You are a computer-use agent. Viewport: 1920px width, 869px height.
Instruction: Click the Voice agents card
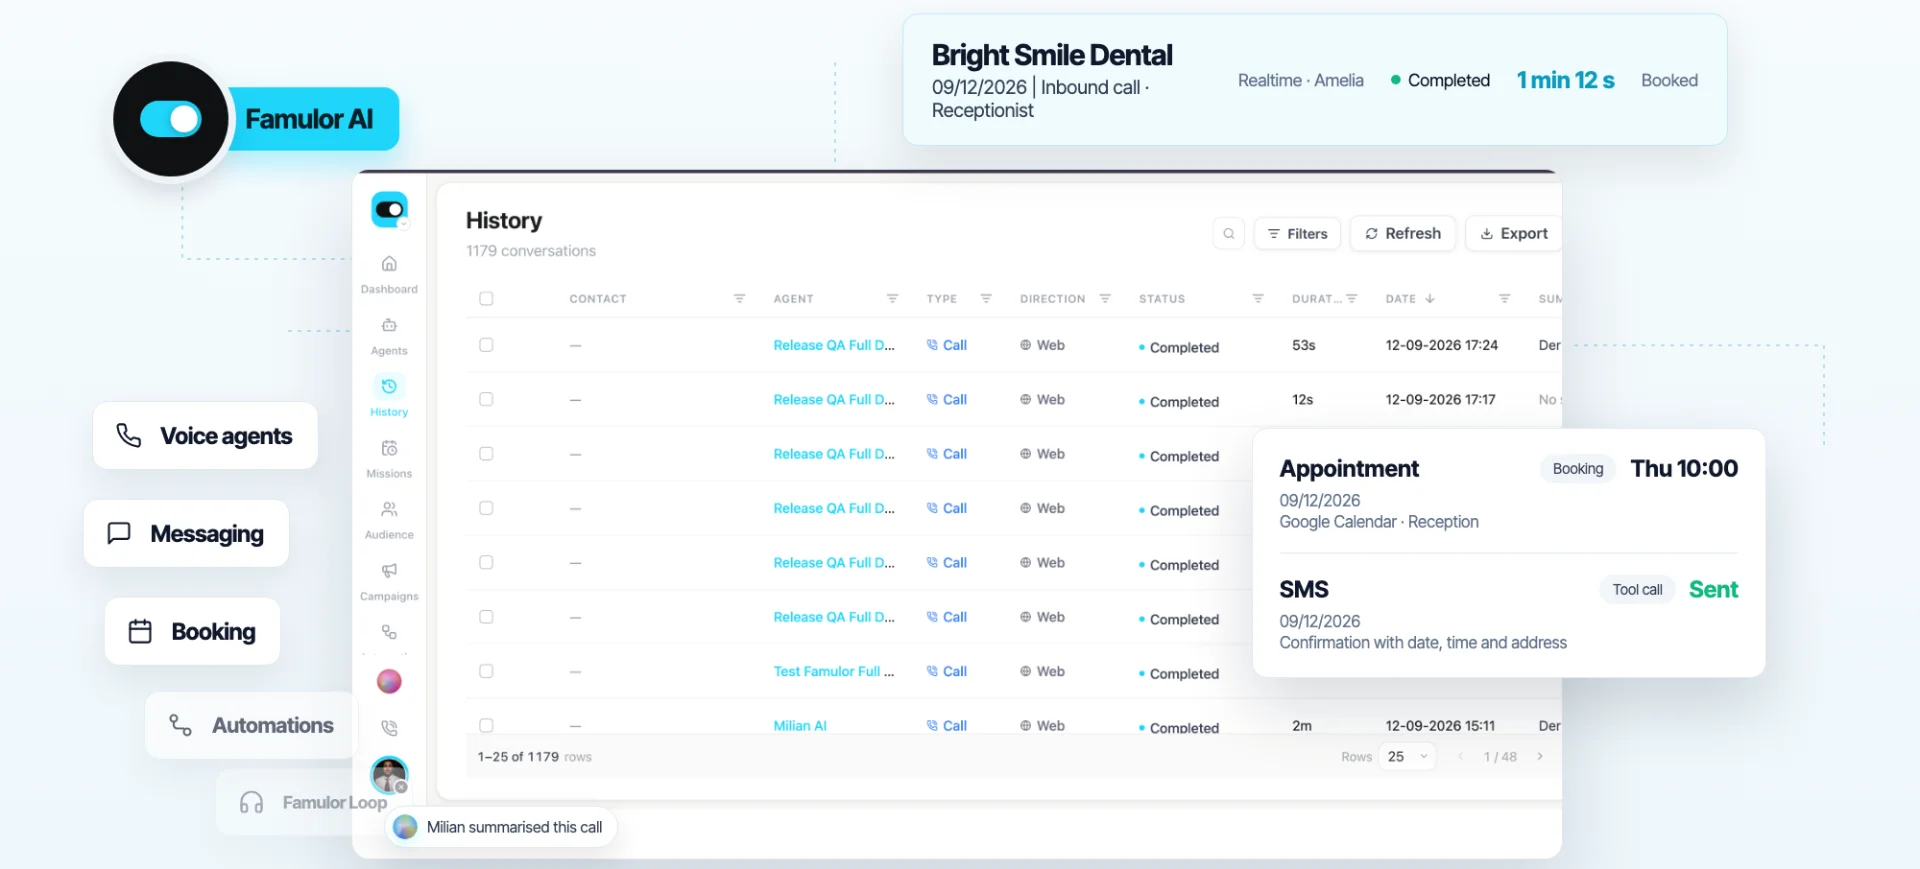(x=205, y=435)
